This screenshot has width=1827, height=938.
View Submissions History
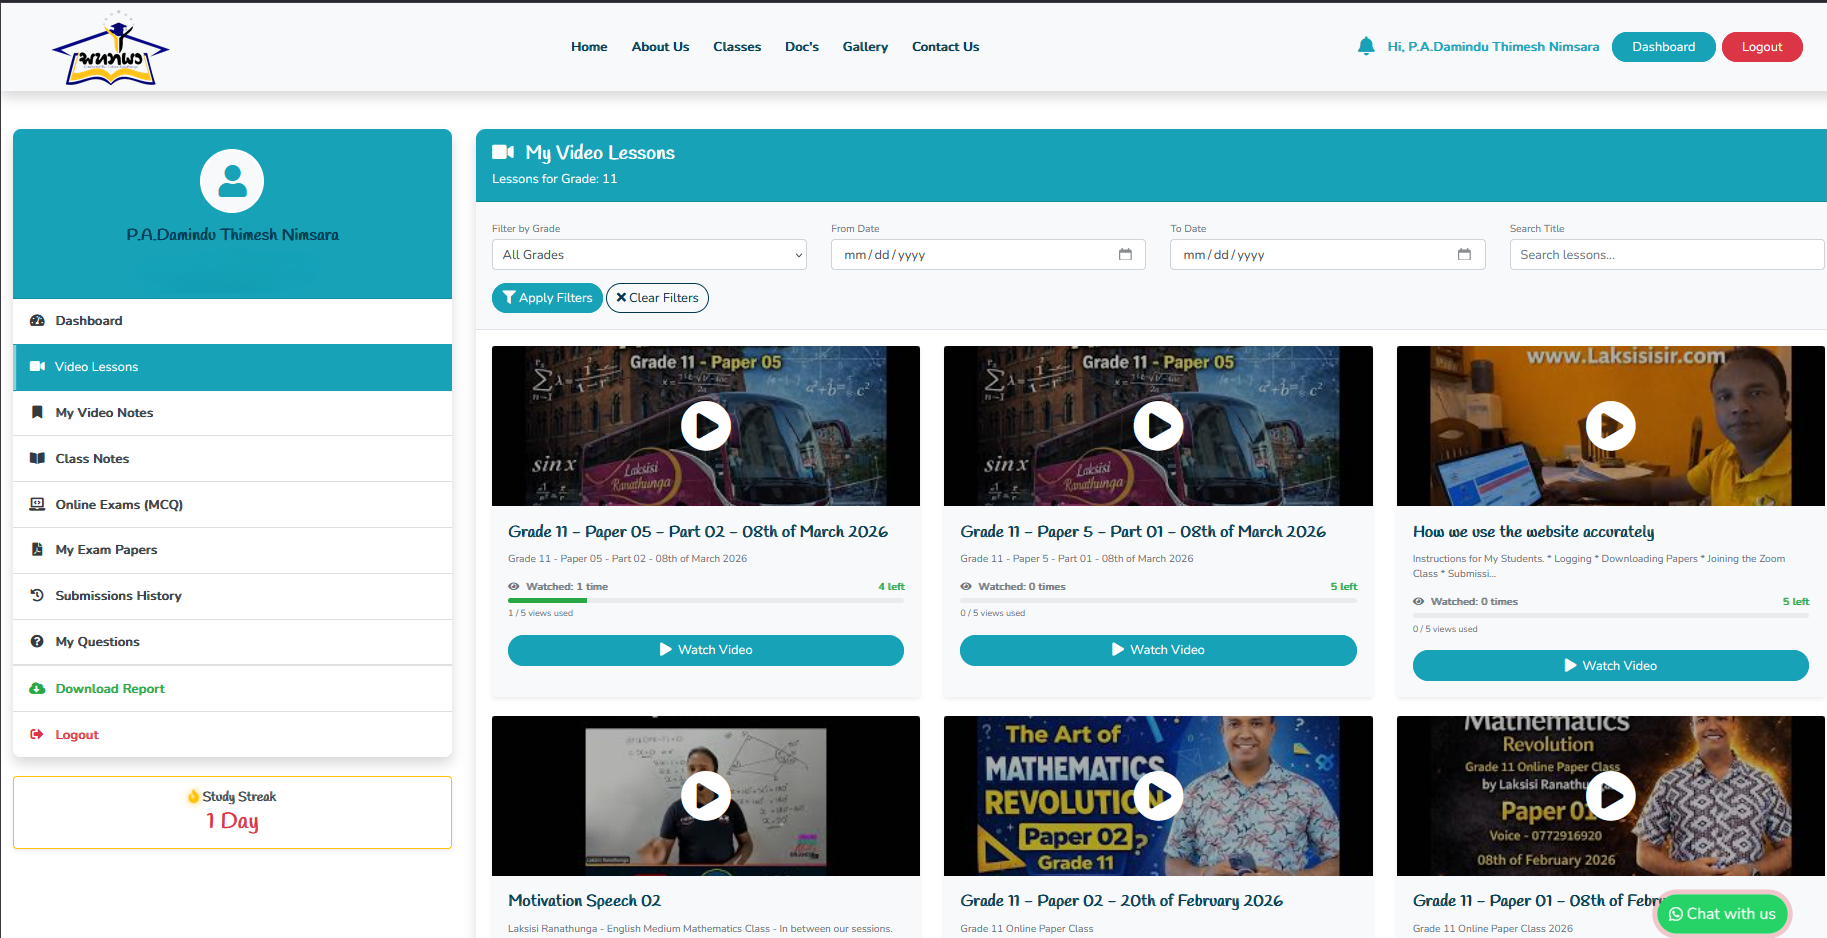(x=118, y=595)
